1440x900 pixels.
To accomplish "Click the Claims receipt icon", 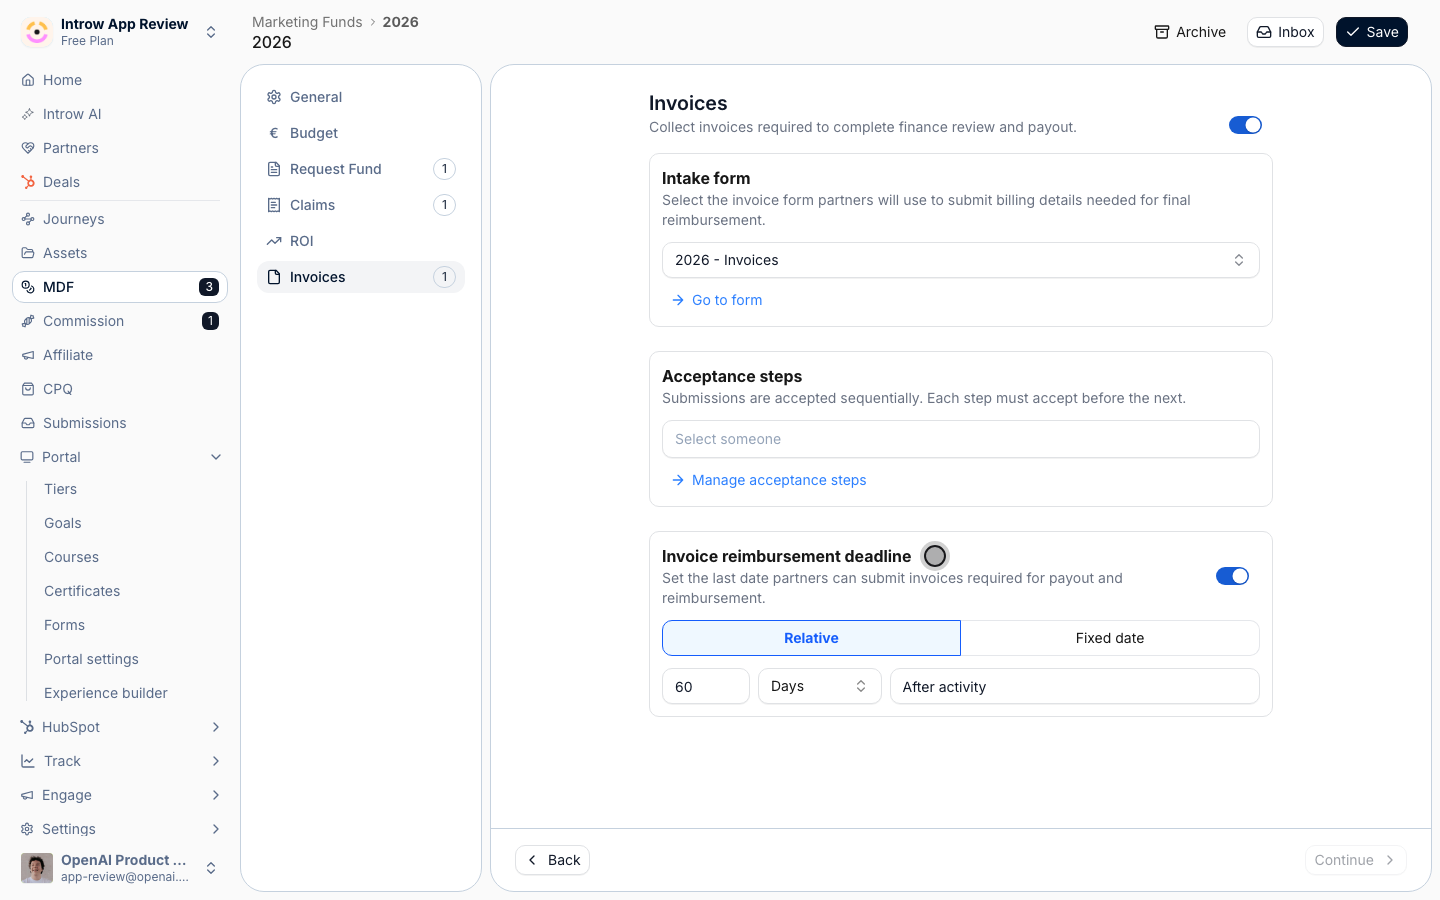I will pyautogui.click(x=274, y=205).
